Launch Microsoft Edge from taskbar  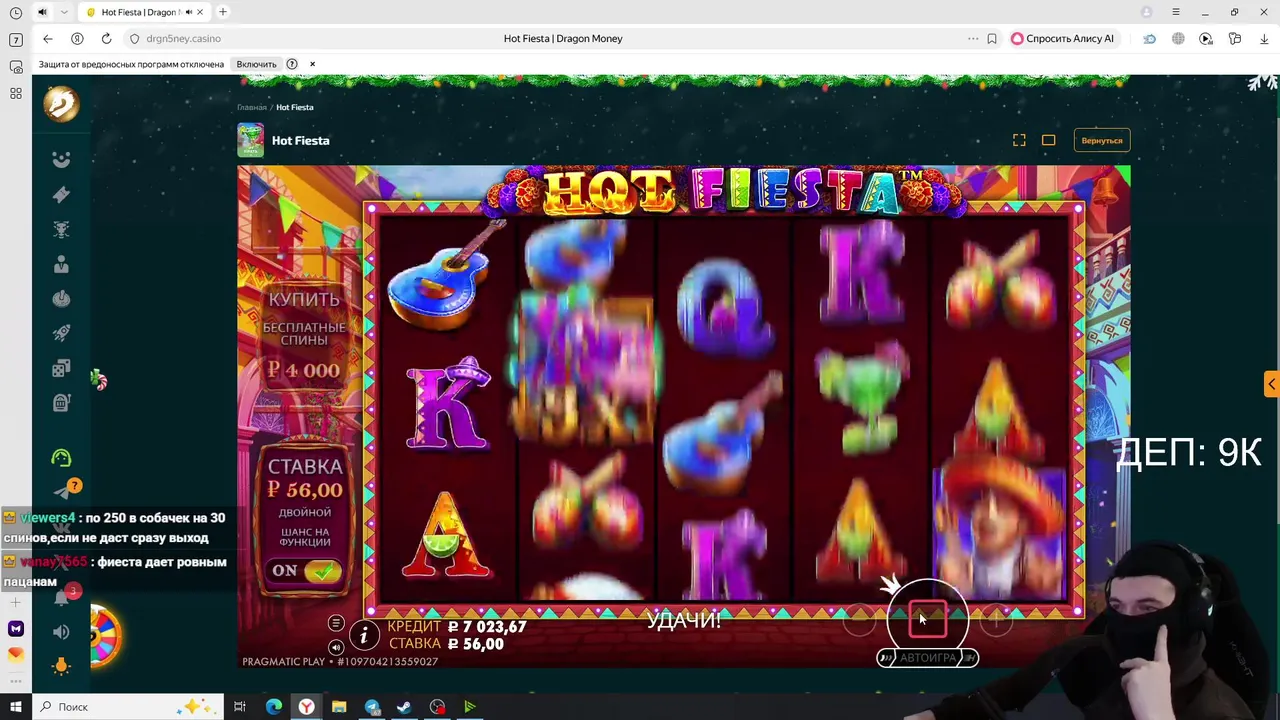pyautogui.click(x=274, y=707)
